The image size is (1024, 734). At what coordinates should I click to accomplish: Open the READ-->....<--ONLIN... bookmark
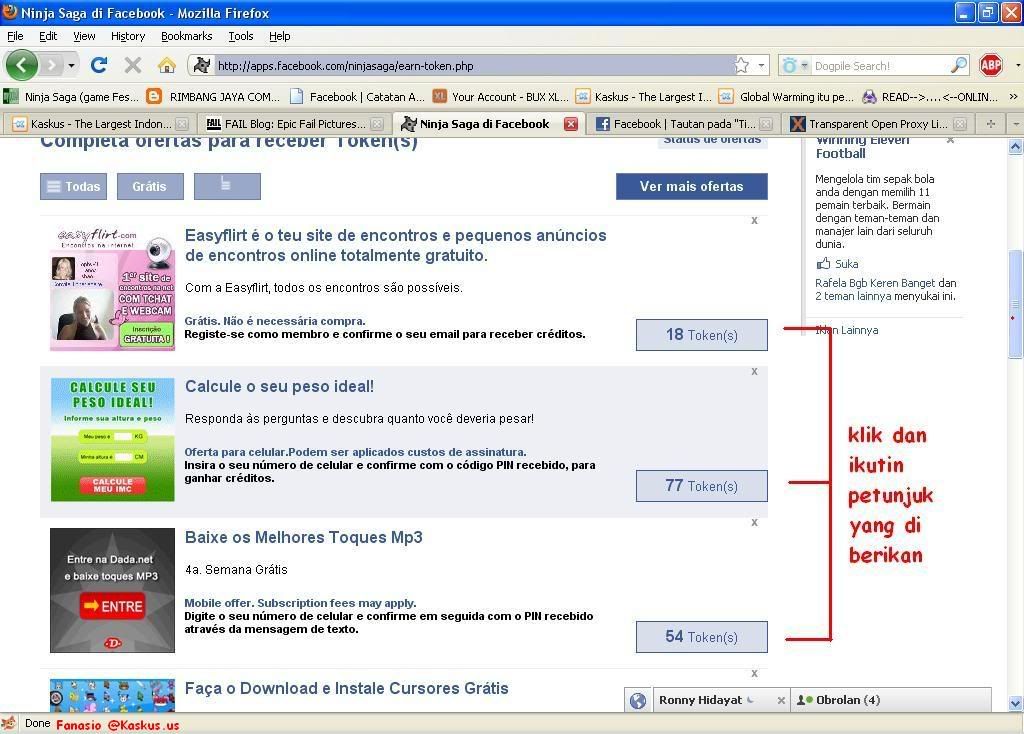tap(930, 97)
